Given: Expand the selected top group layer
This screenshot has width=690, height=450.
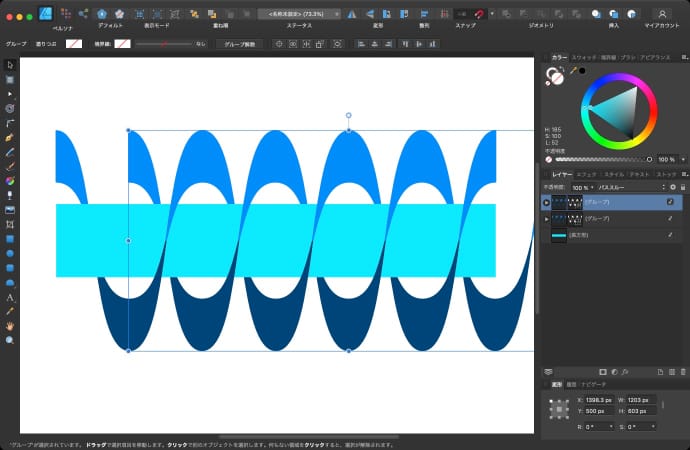Looking at the screenshot, I should coord(546,201).
